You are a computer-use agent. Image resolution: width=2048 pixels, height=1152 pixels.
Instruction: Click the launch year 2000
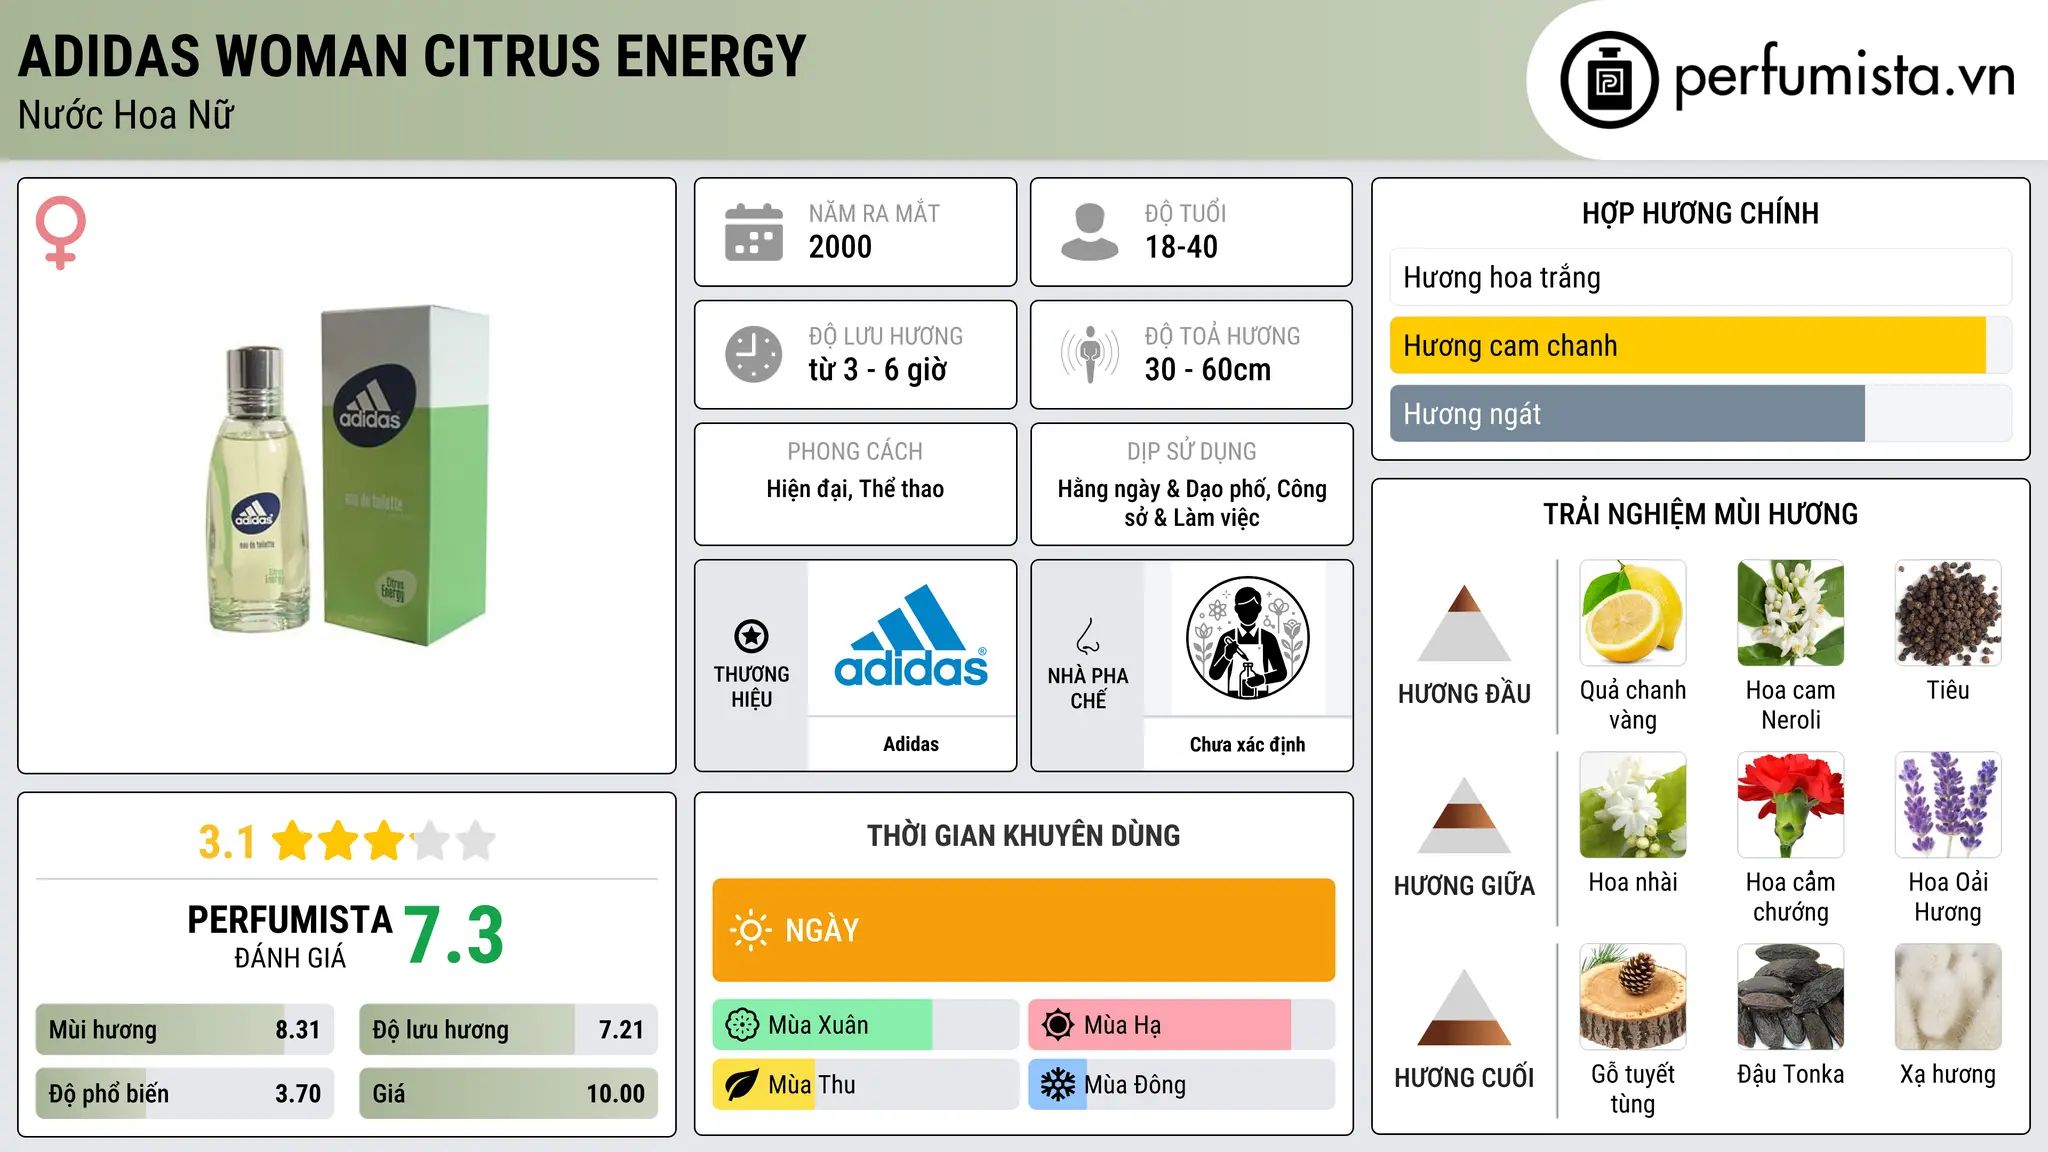click(x=840, y=247)
